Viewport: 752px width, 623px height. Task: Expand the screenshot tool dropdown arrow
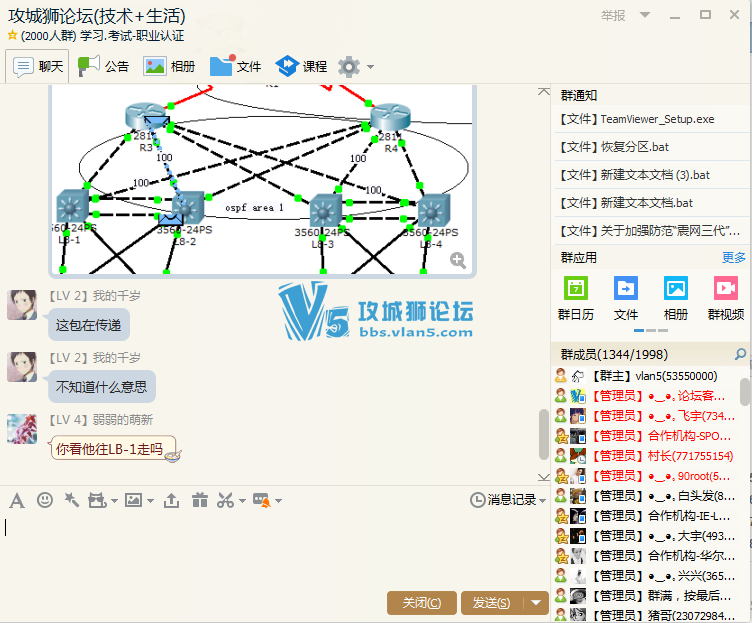(x=241, y=500)
